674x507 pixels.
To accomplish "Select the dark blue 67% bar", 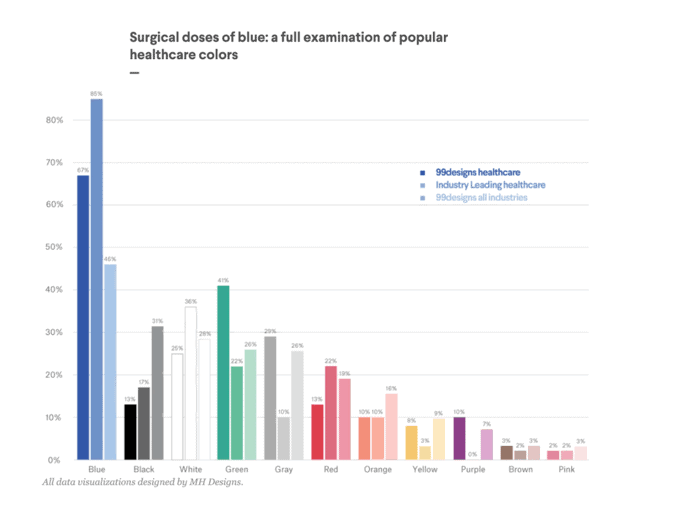I will click(x=83, y=318).
